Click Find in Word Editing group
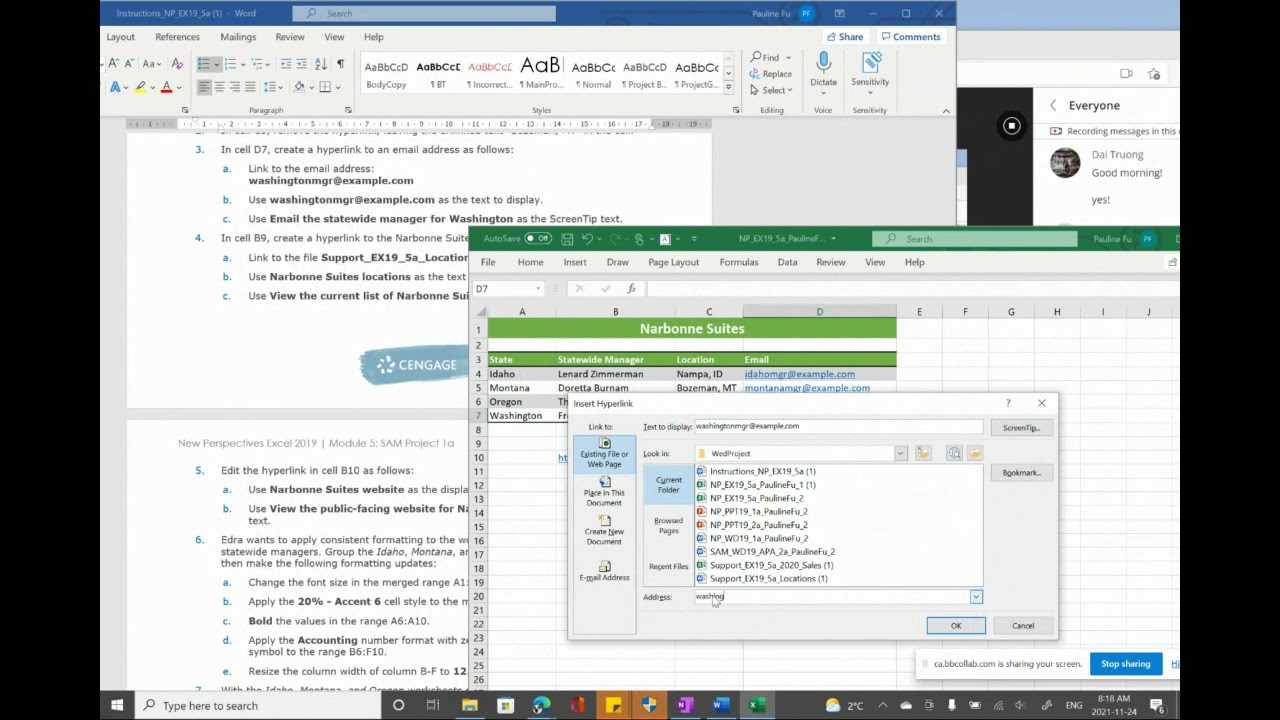Screen dimensions: 1280x720 [x=765, y=57]
